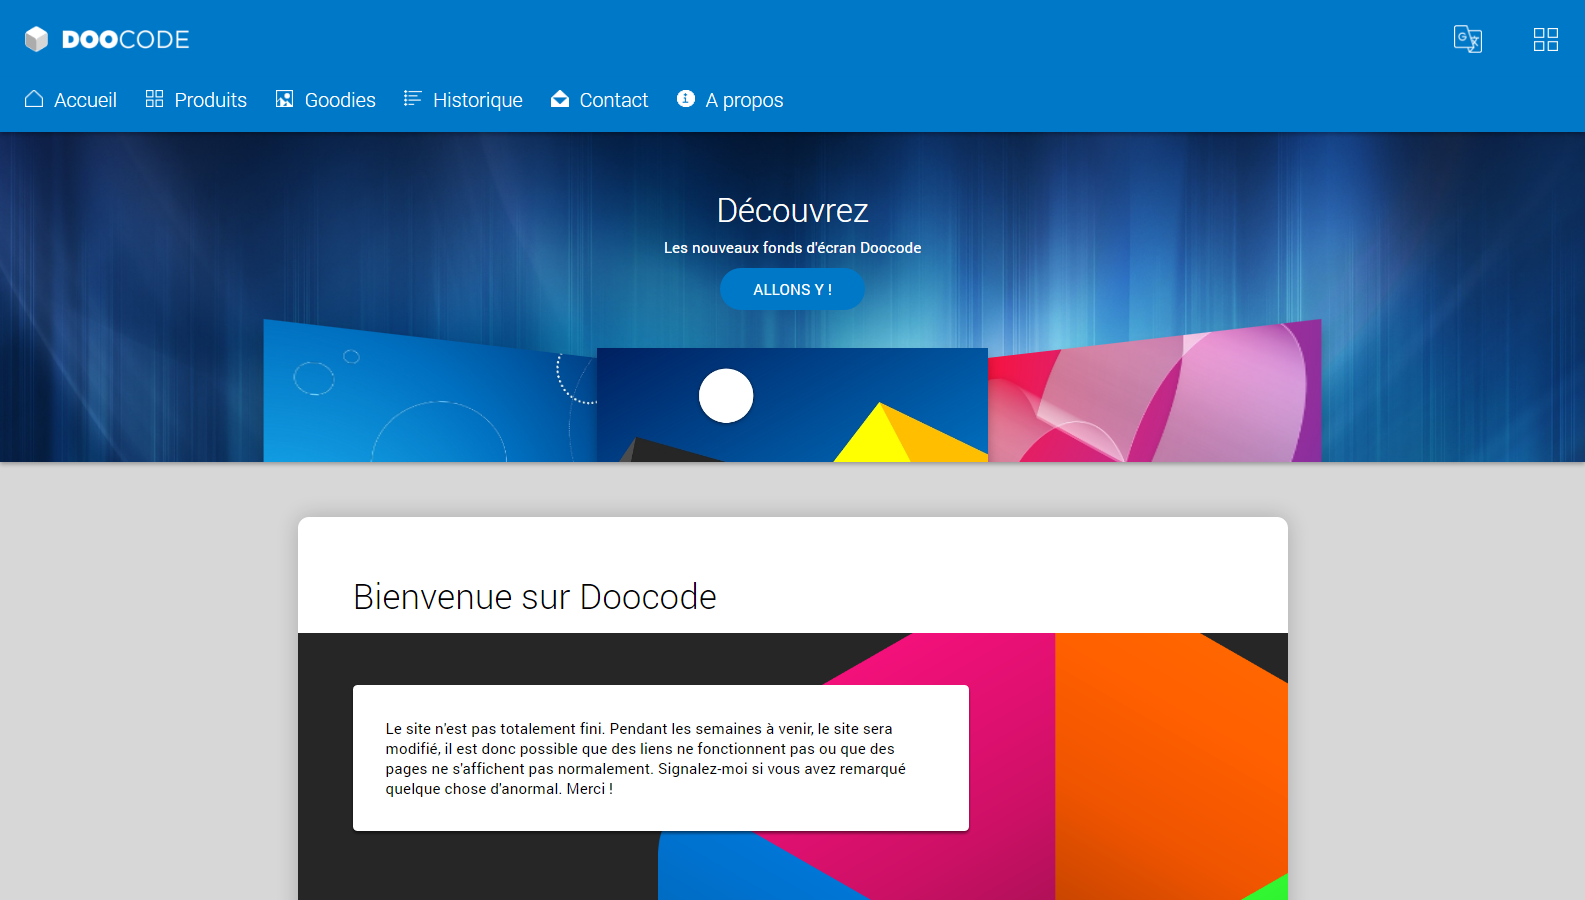Open the Historique menu label
The height and width of the screenshot is (900, 1585).
tap(477, 100)
